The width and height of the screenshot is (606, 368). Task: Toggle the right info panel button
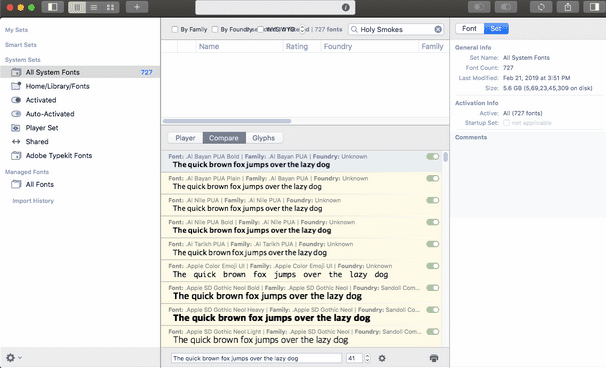[594, 7]
